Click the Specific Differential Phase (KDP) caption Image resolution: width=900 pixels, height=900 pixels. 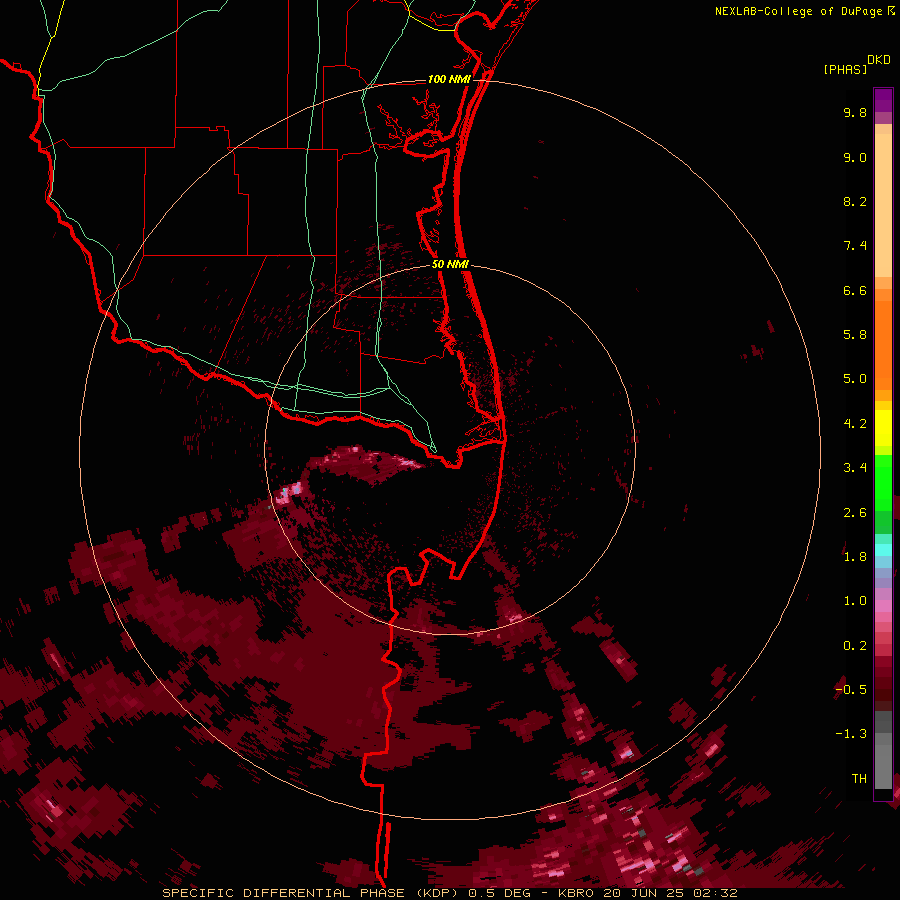click(x=311, y=893)
